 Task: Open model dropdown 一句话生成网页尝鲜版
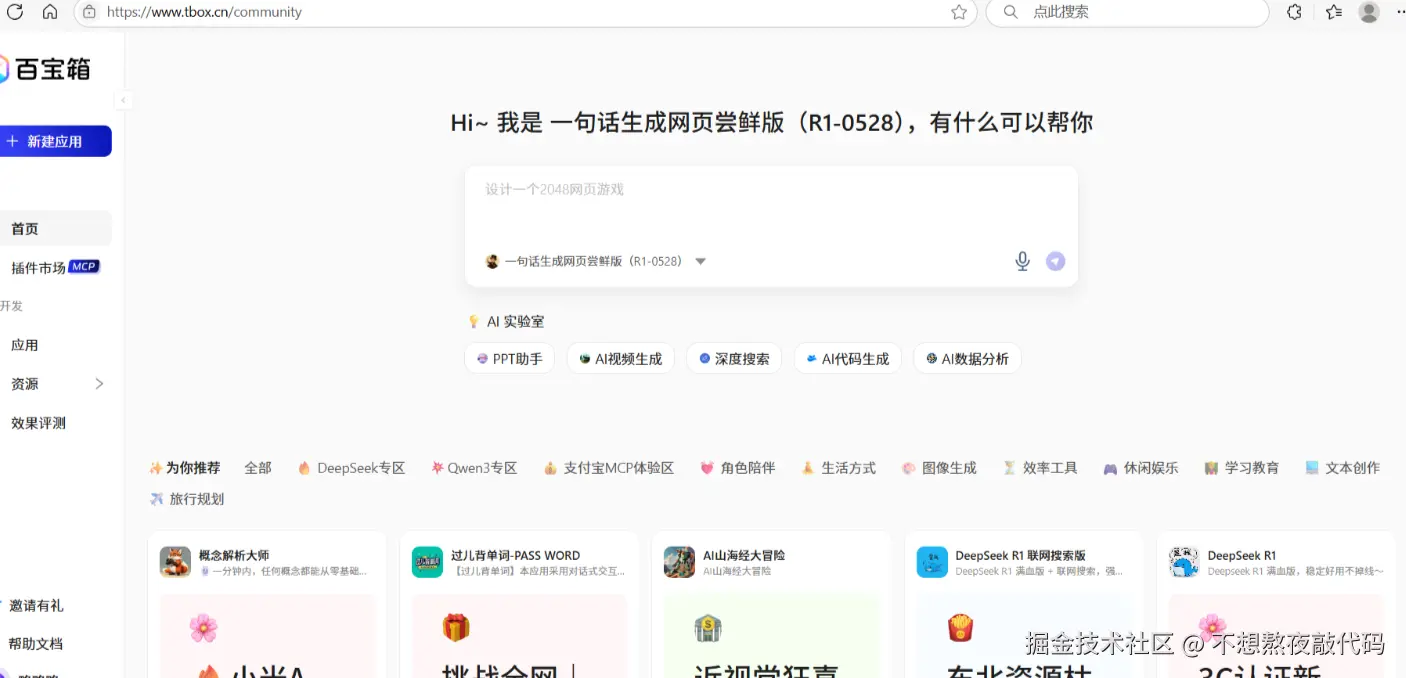coord(596,261)
